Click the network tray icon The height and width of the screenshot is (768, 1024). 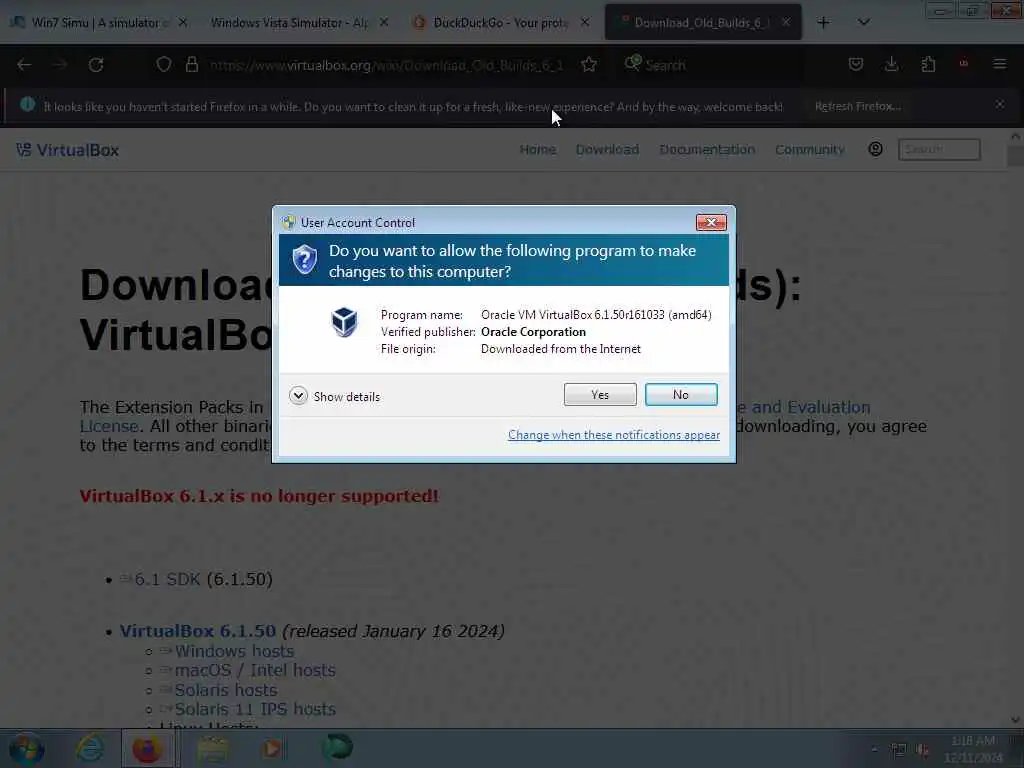coord(899,750)
